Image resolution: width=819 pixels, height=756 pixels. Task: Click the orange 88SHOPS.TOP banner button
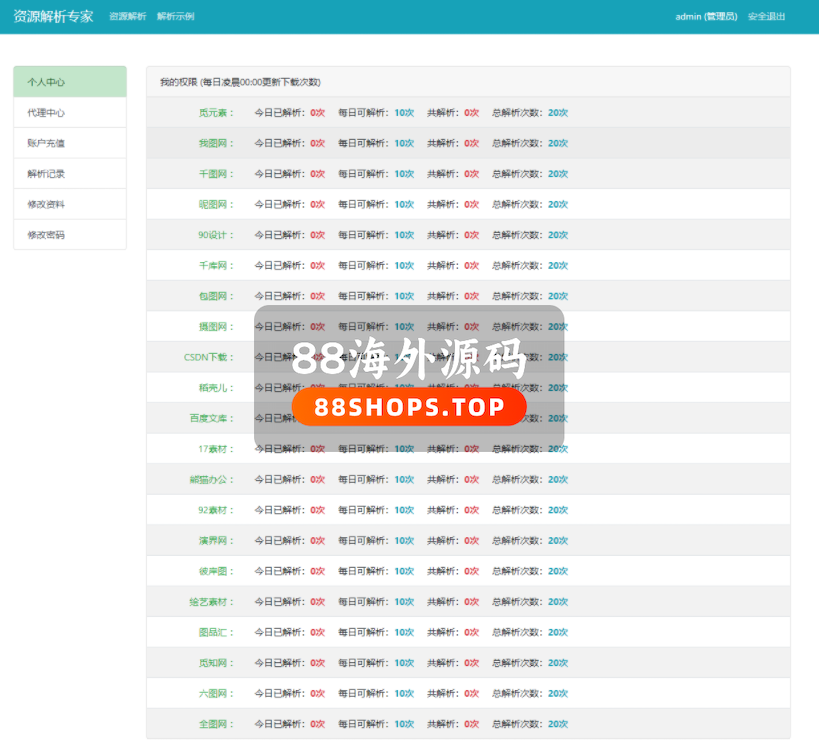[409, 407]
